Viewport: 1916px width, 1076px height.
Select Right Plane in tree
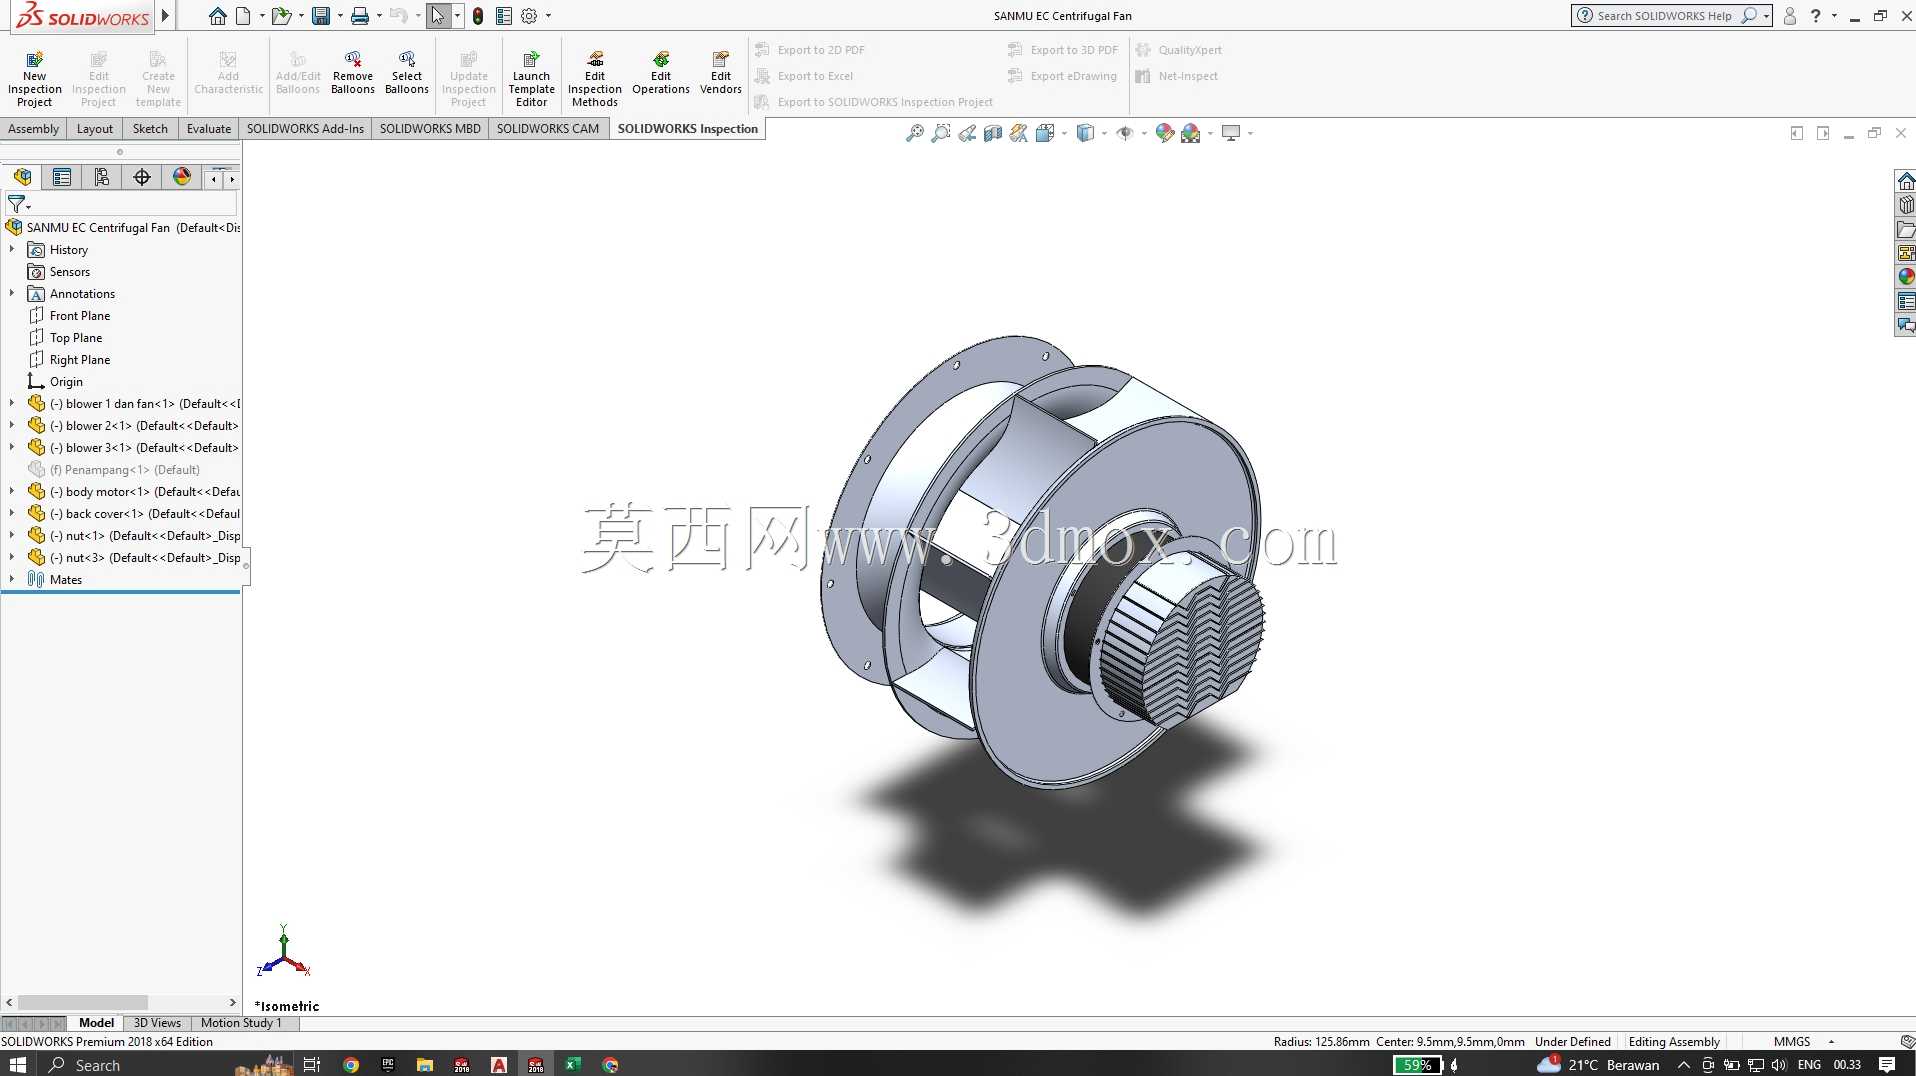[80, 360]
